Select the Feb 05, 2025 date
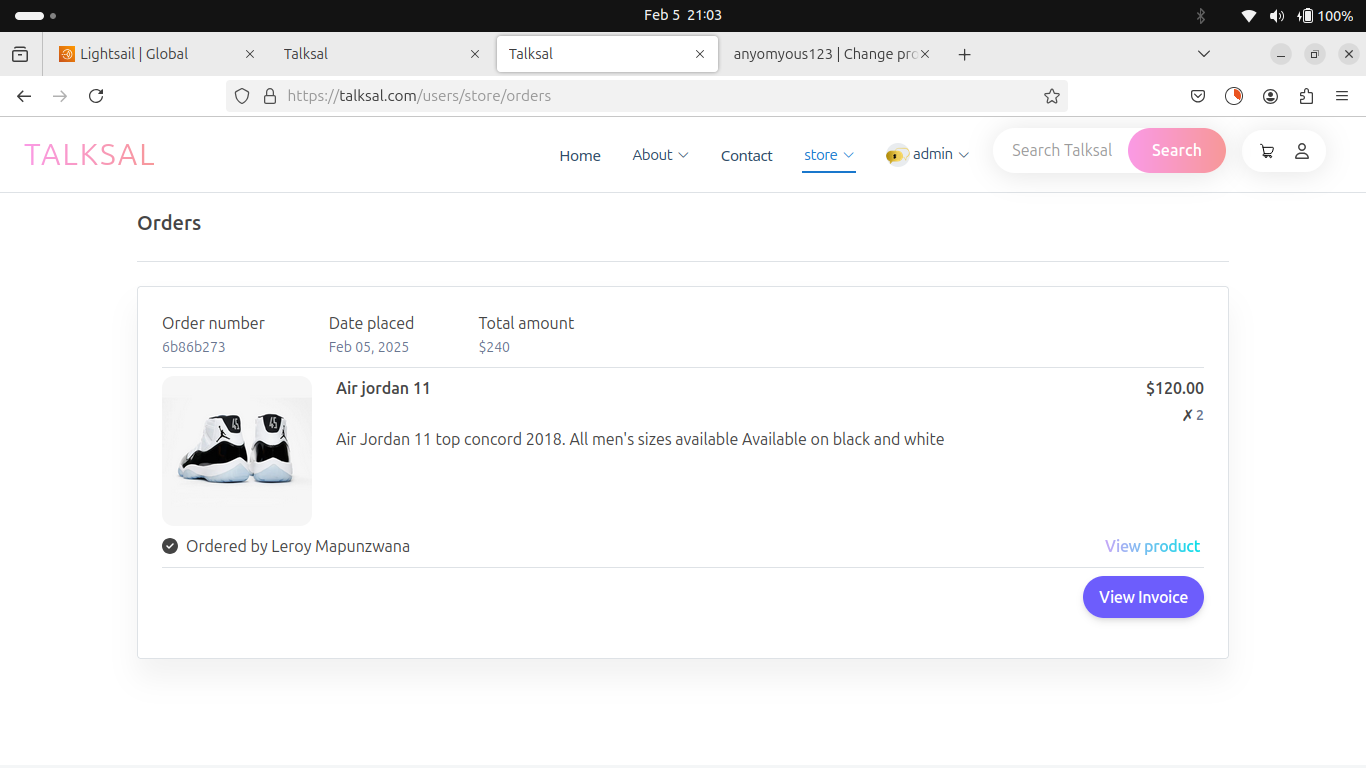Viewport: 1366px width, 768px height. point(369,347)
